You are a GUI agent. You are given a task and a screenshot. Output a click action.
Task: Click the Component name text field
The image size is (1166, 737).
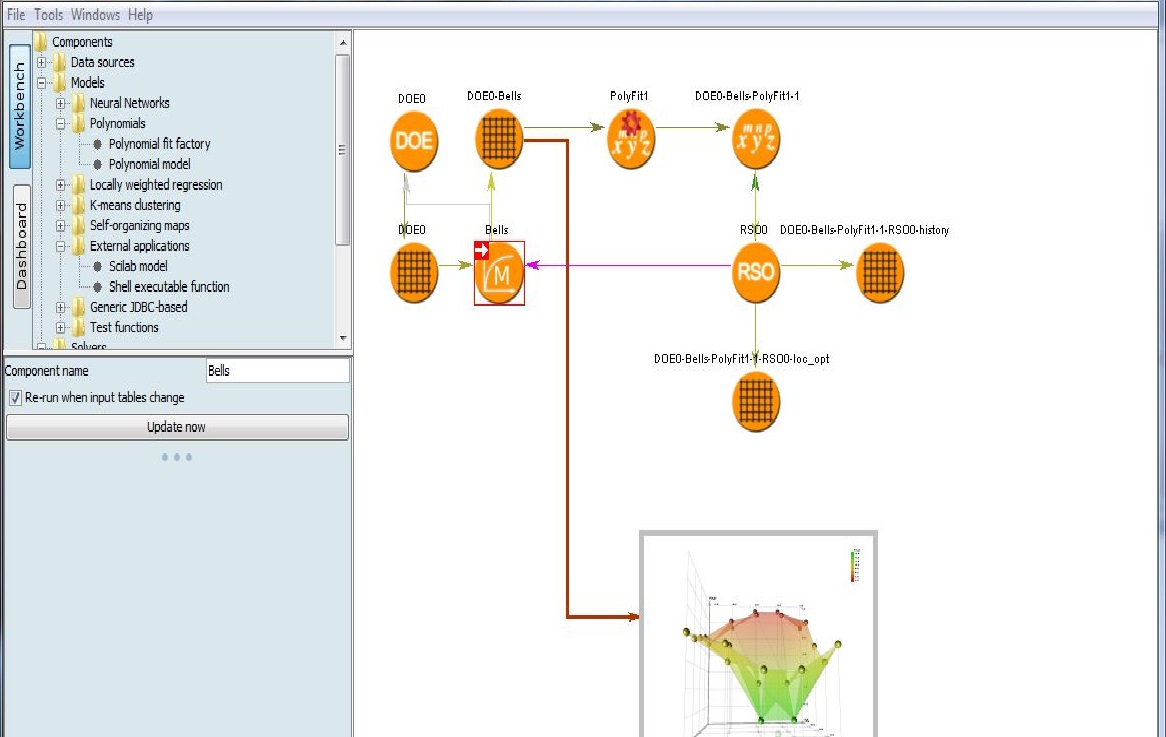pos(277,371)
